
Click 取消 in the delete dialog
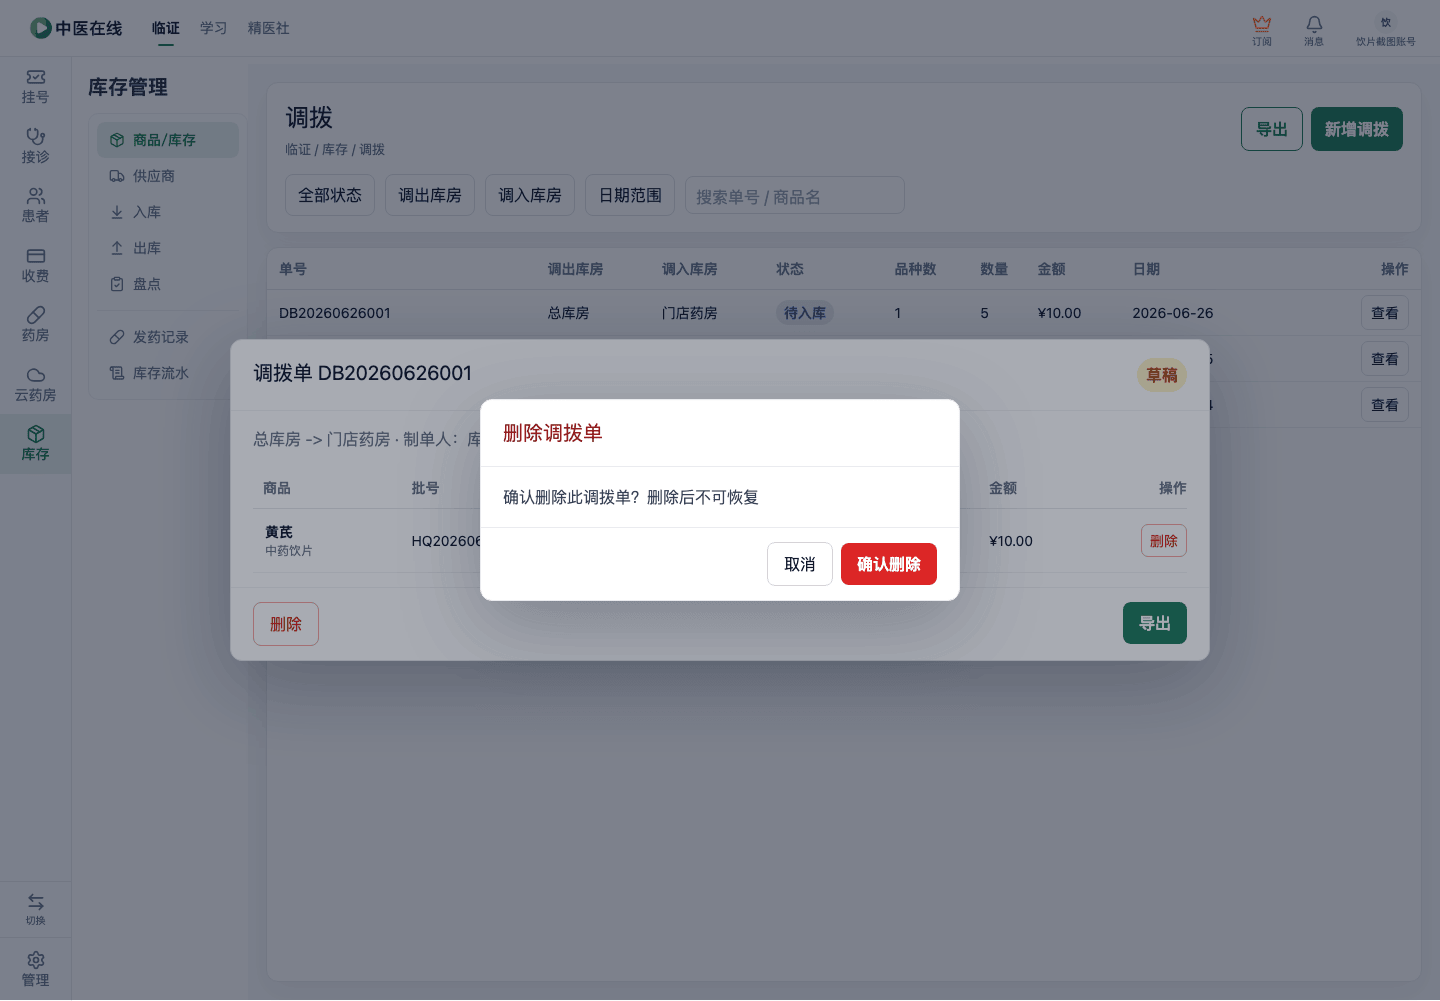tap(800, 564)
